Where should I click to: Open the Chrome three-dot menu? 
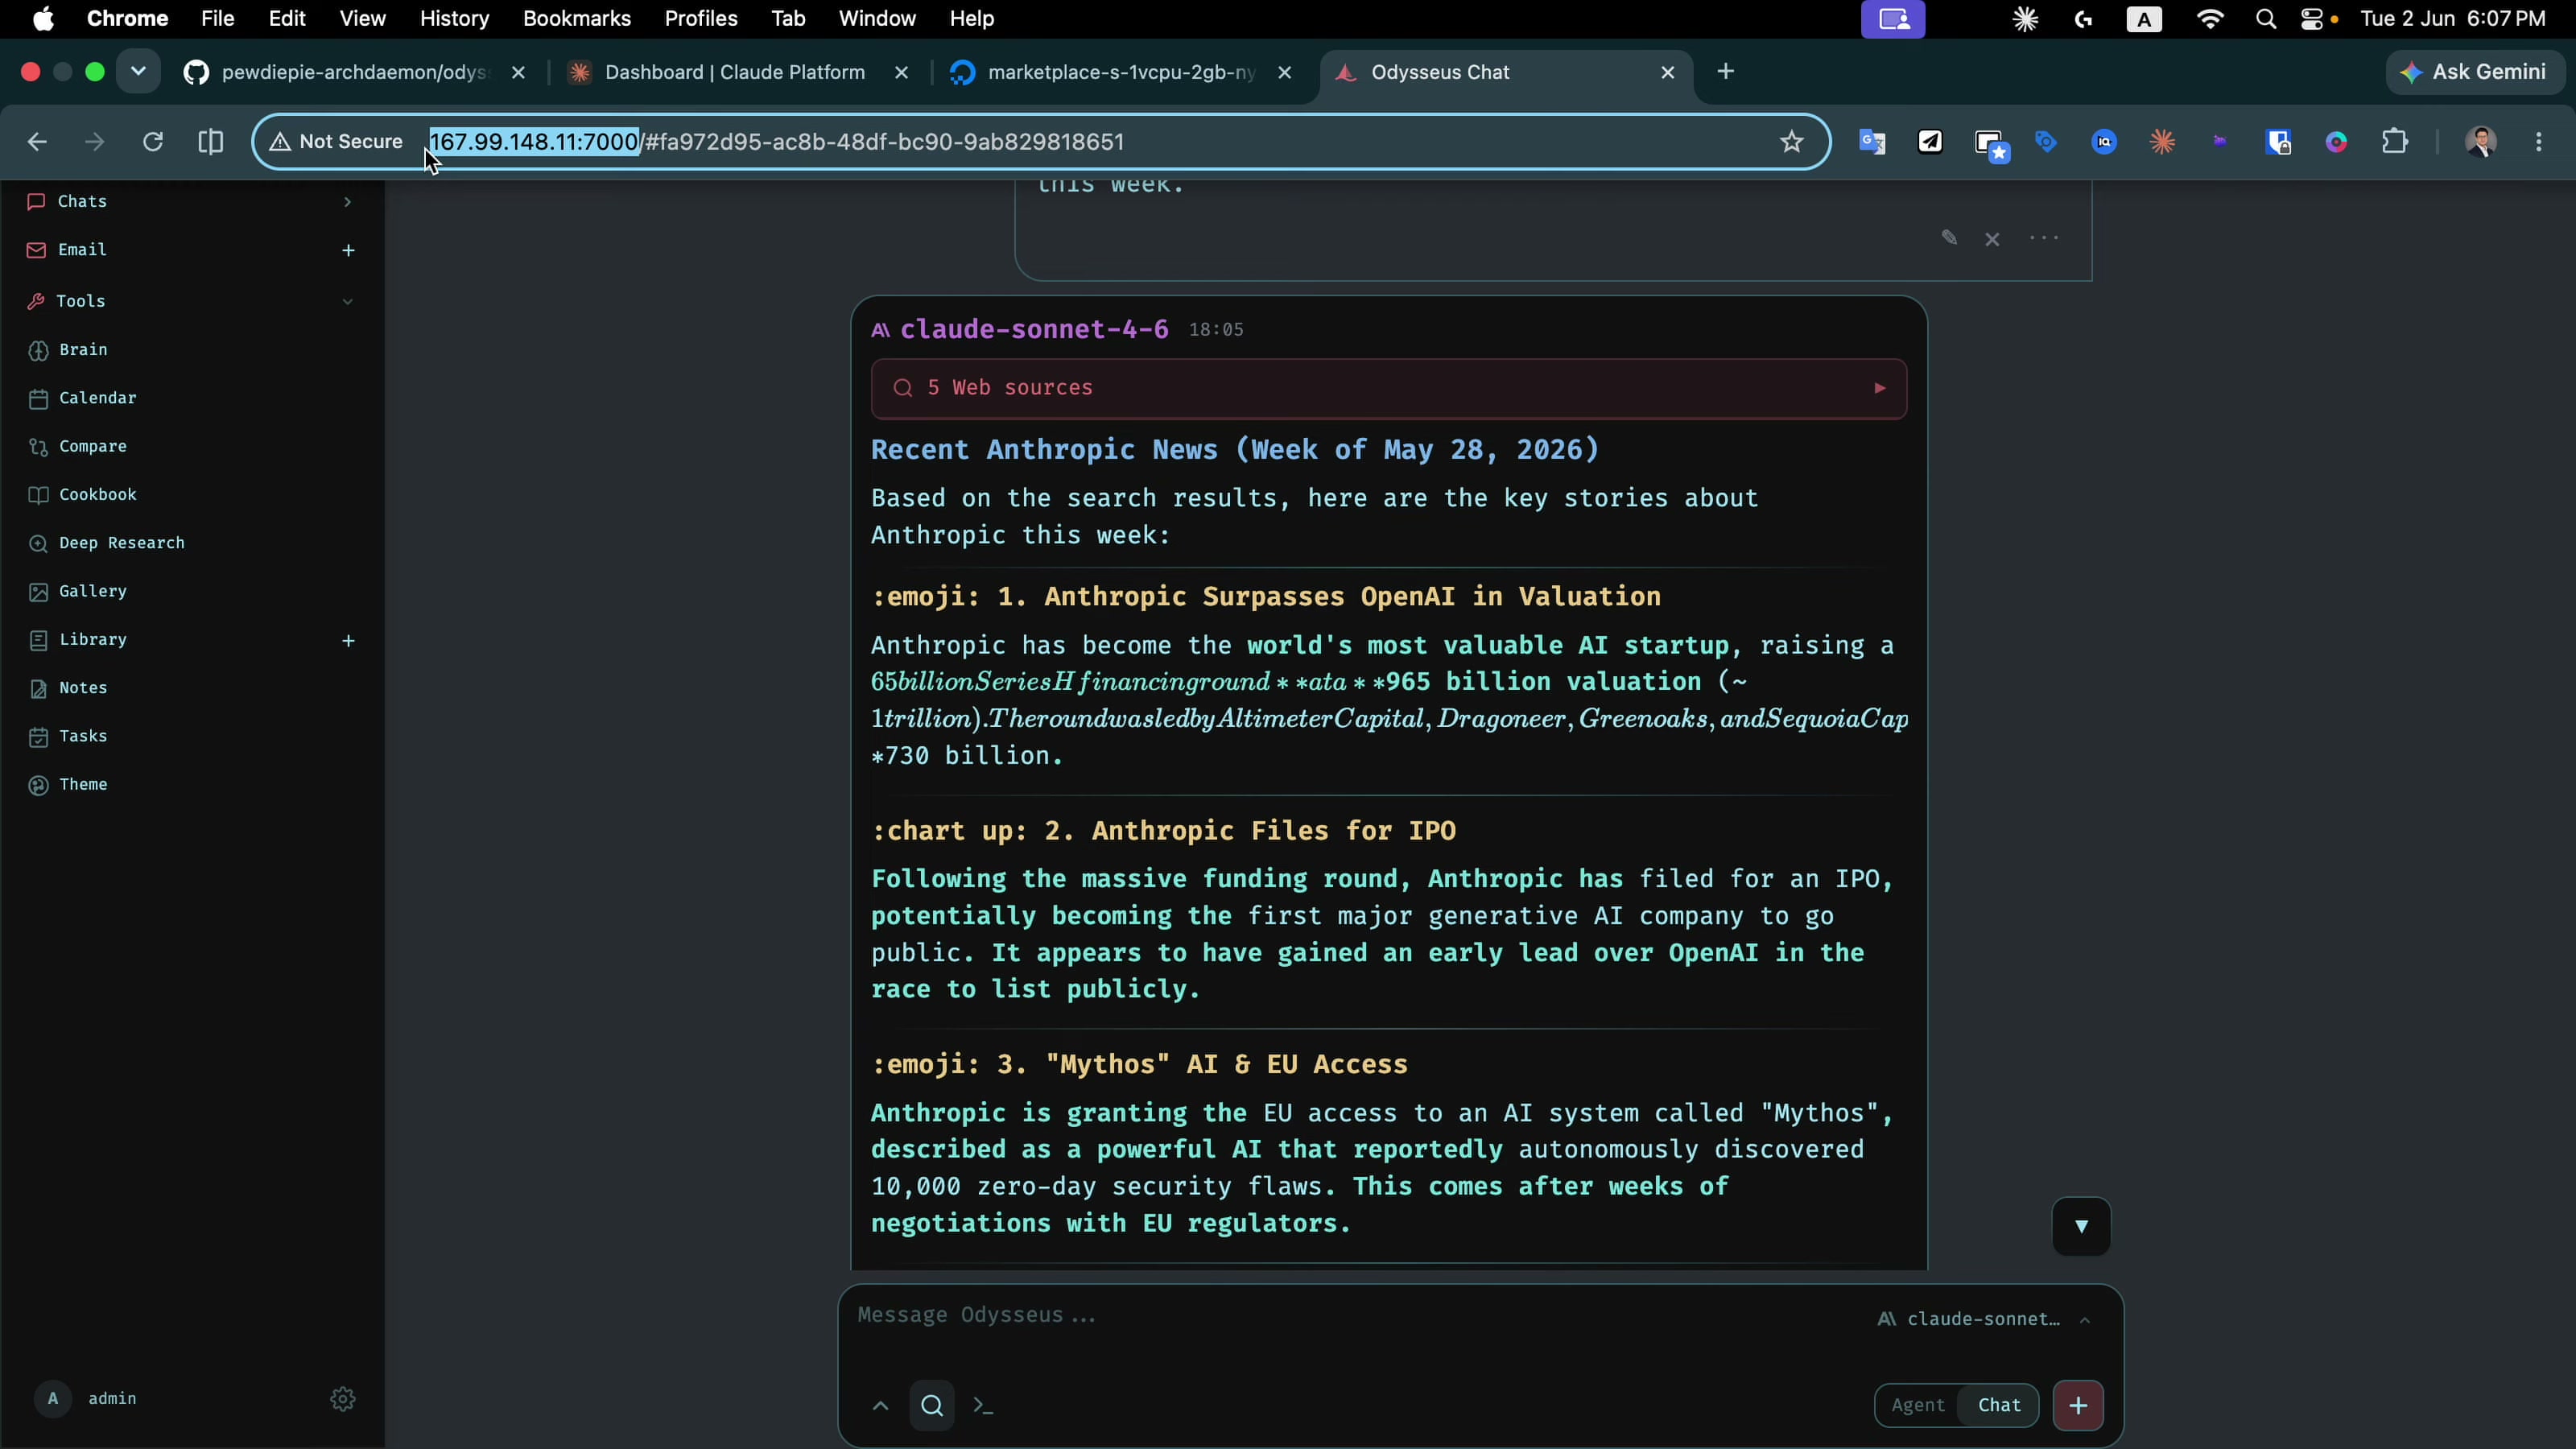pos(2539,142)
